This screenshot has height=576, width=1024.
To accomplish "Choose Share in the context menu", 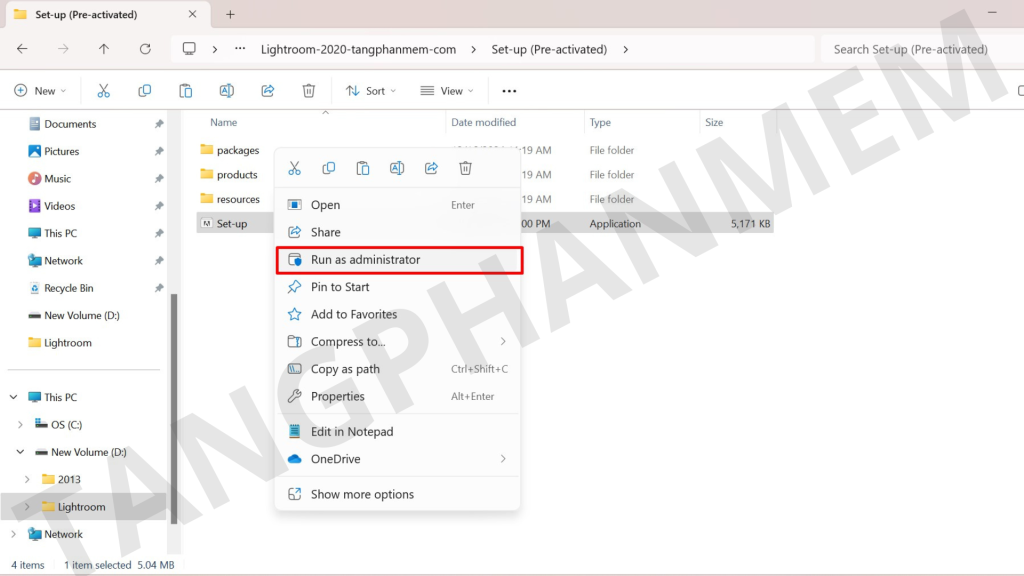I will (x=397, y=232).
